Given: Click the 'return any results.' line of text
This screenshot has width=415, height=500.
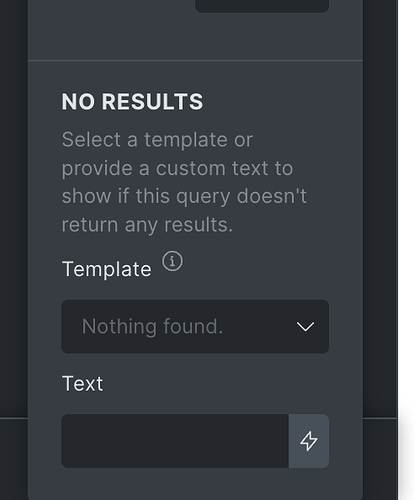Looking at the screenshot, I should pos(147,225).
